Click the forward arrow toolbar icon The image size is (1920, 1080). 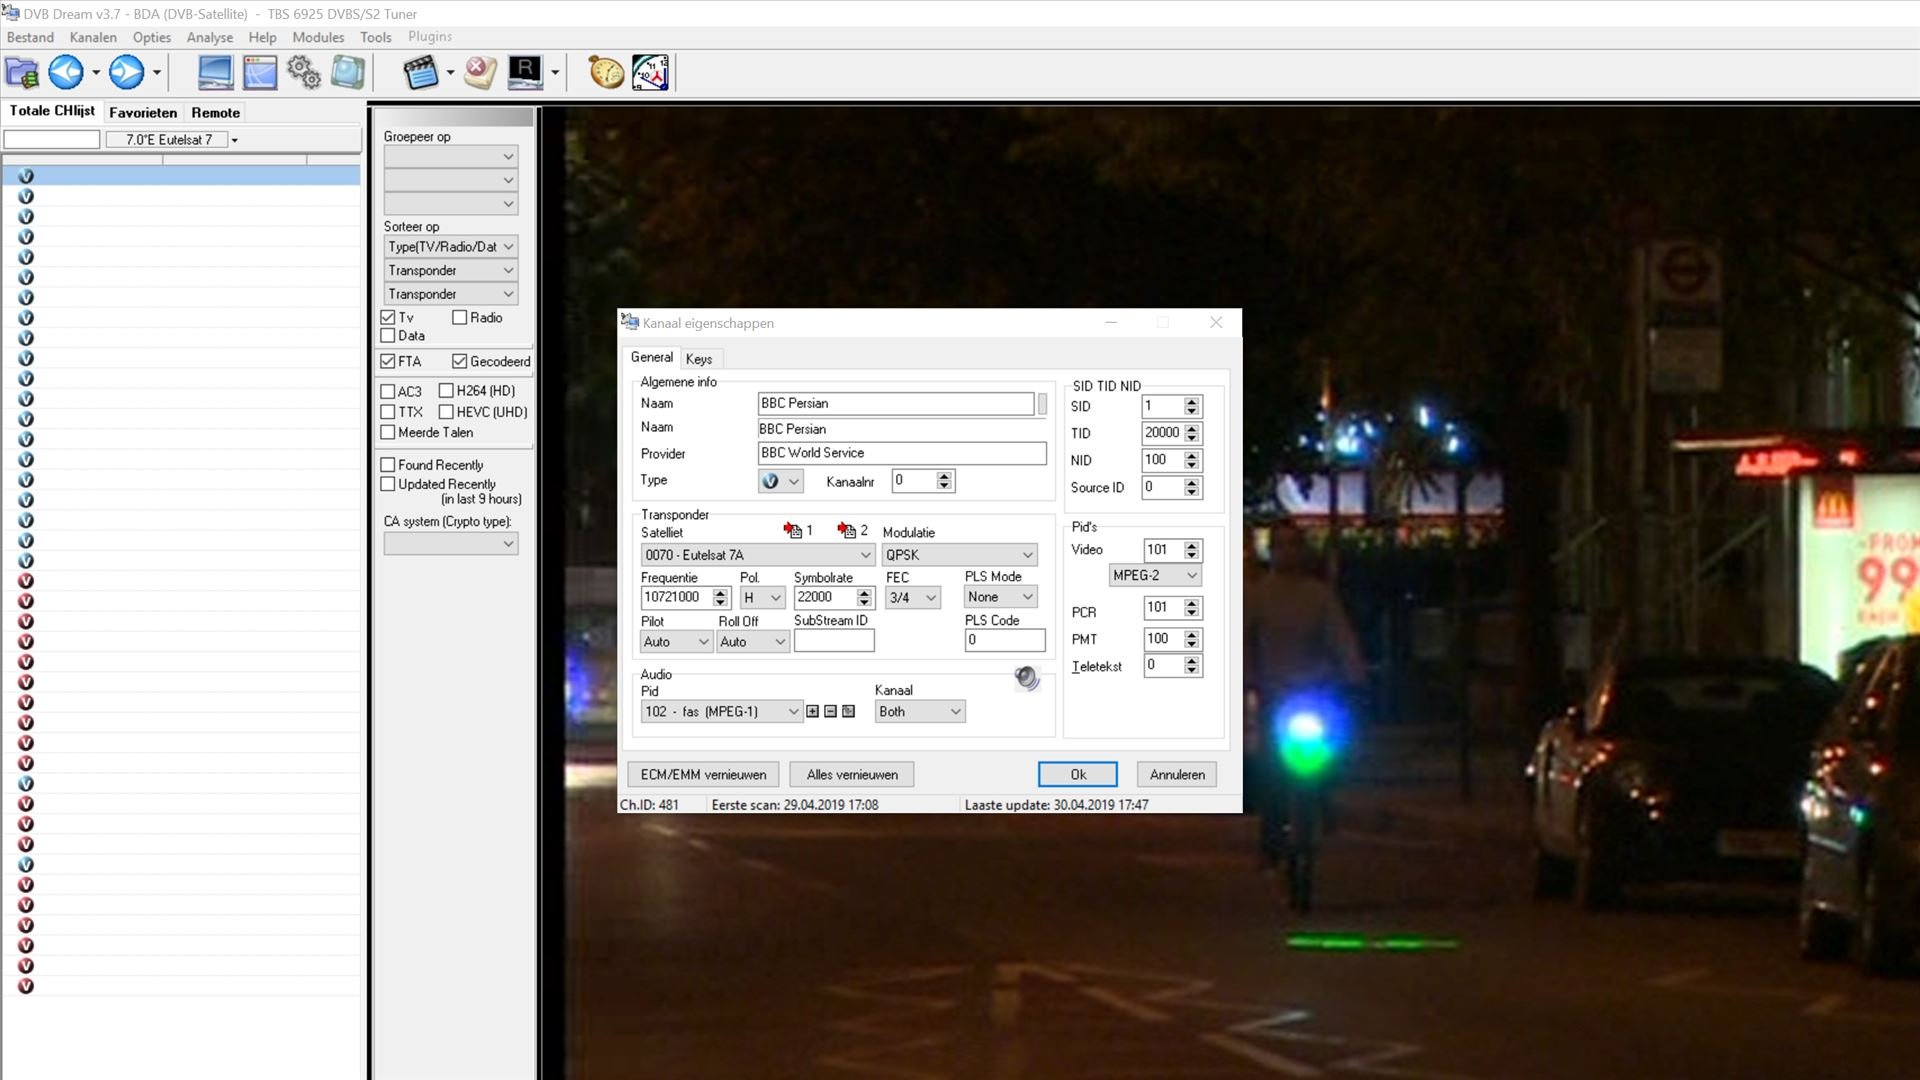tap(126, 72)
